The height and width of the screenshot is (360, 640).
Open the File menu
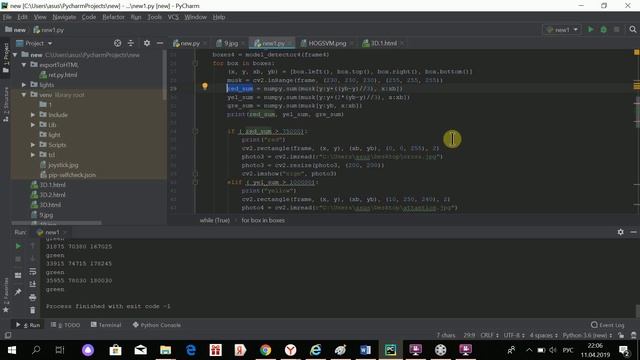(7, 17)
